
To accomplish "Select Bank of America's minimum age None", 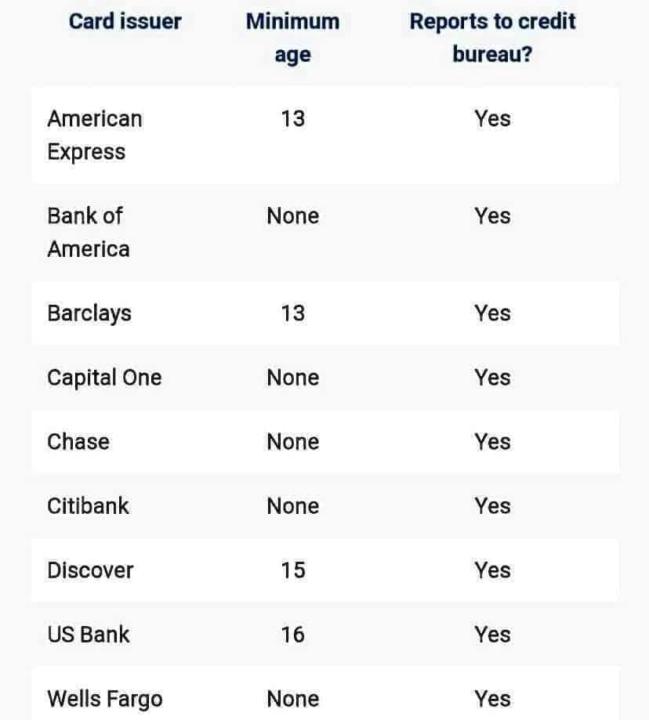I will coord(292,216).
